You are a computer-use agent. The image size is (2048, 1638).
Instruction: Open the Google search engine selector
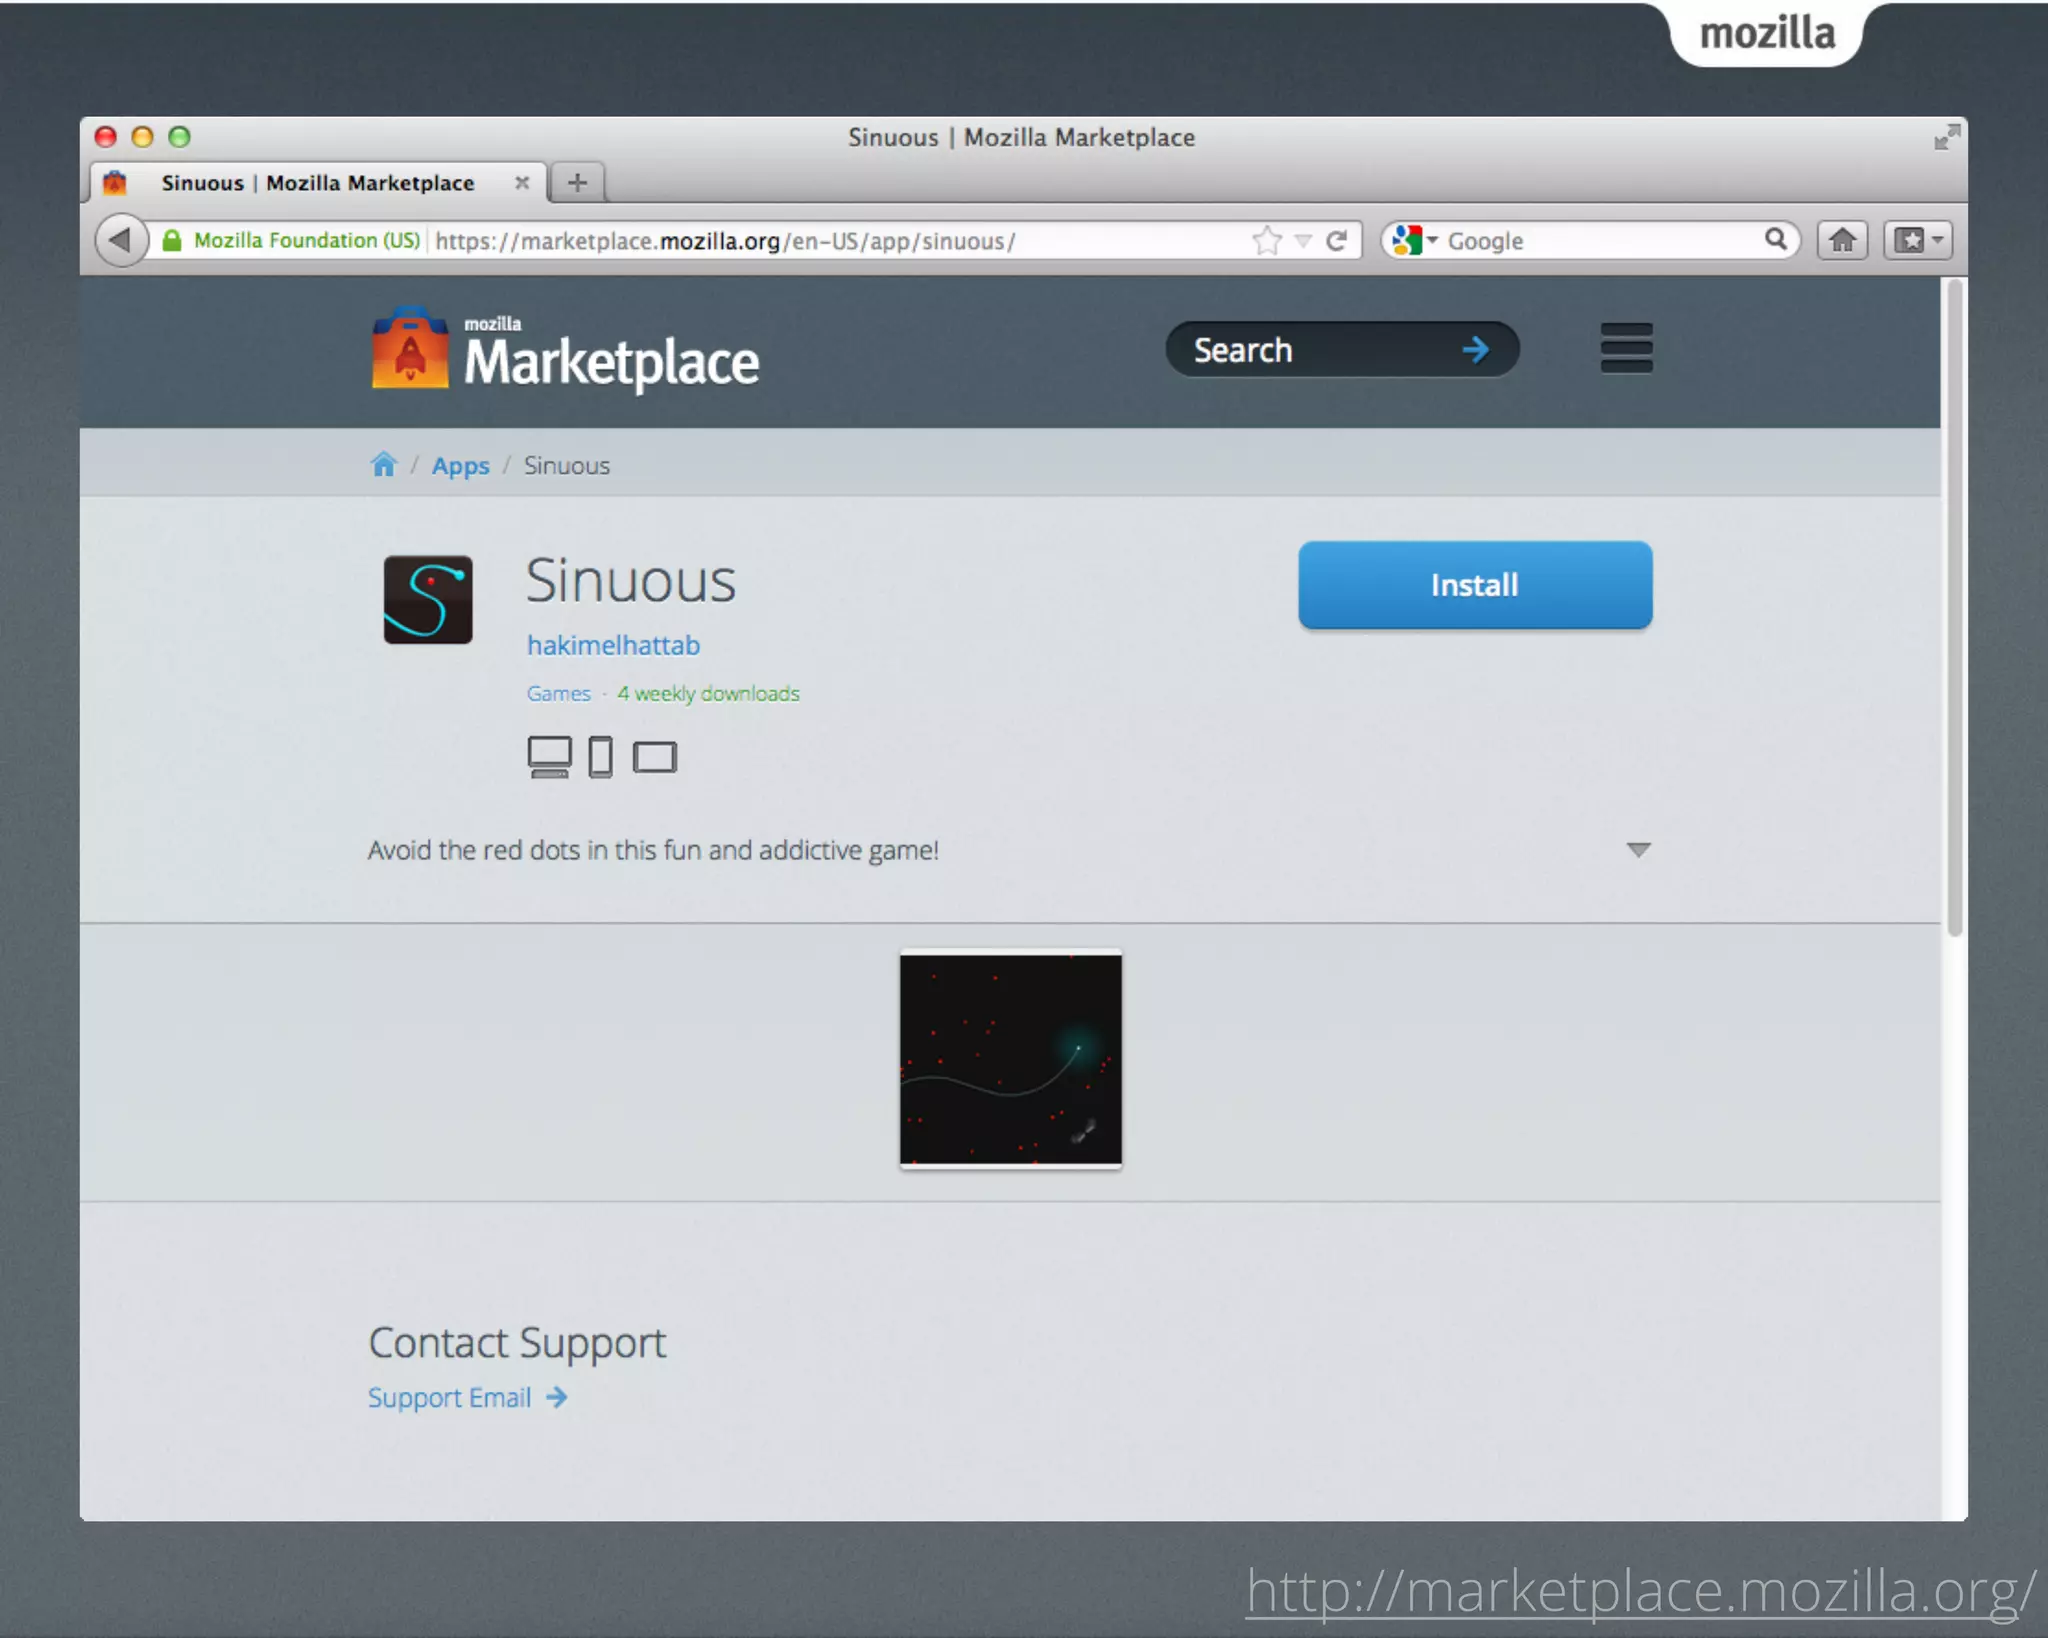tap(1414, 240)
